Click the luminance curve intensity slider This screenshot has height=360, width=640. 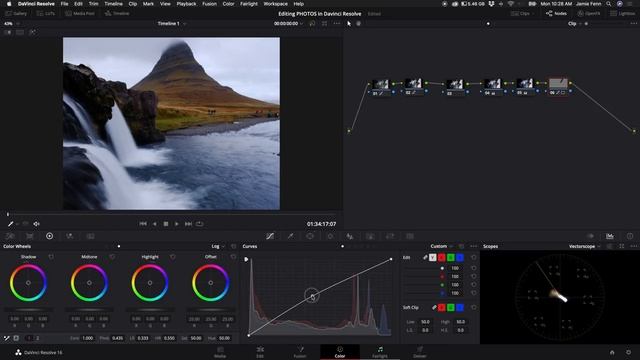[x=423, y=268]
